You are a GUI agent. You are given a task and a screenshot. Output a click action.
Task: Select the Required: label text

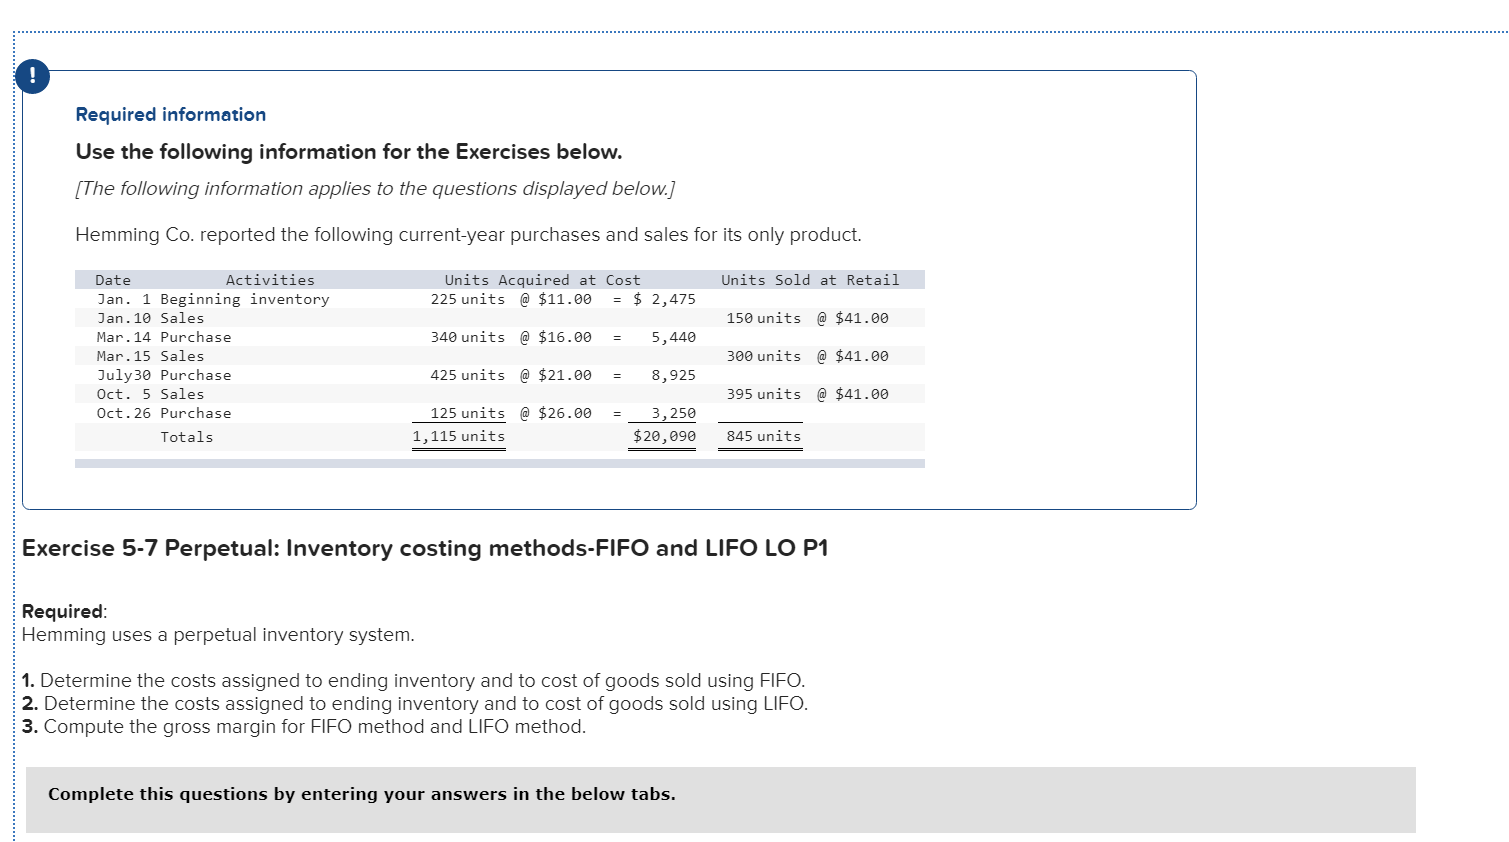click(62, 610)
